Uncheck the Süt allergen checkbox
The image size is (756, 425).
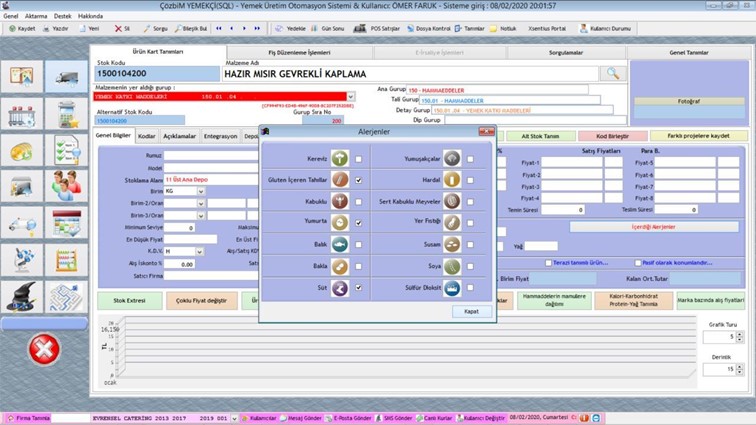tap(358, 288)
